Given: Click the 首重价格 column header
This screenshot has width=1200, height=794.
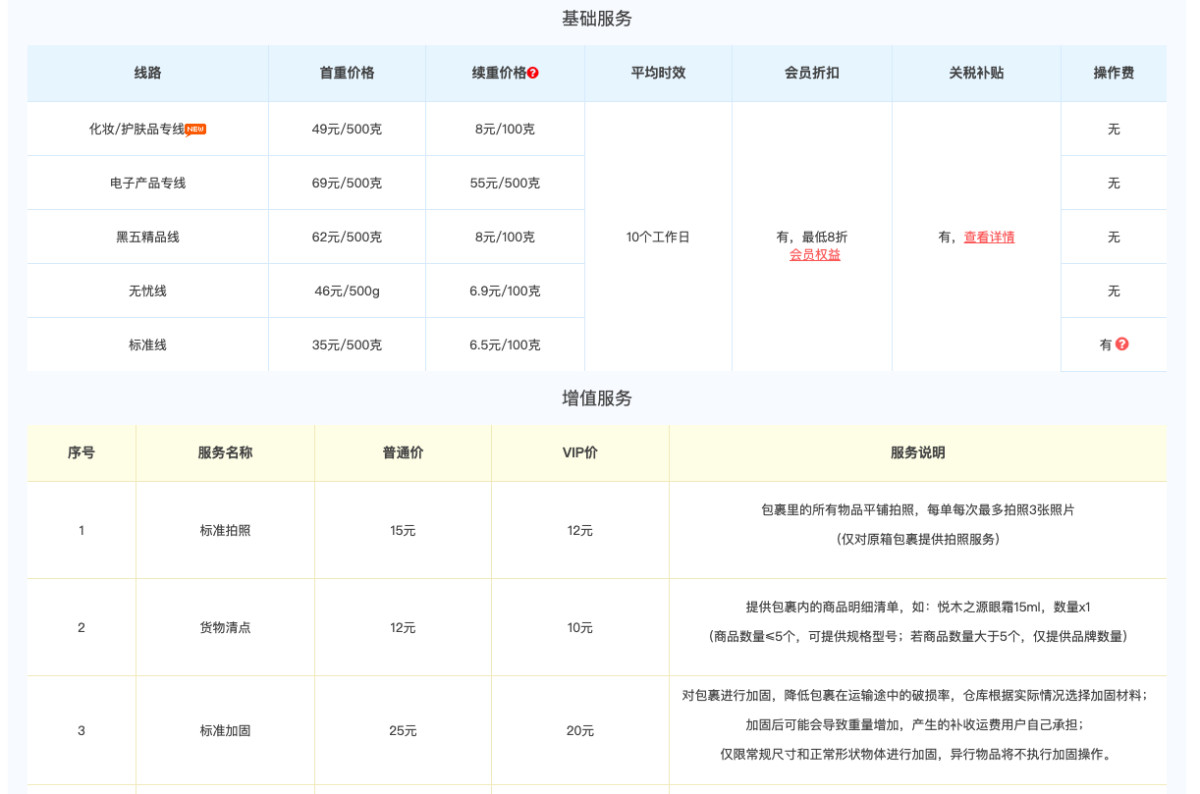Looking at the screenshot, I should [x=347, y=73].
